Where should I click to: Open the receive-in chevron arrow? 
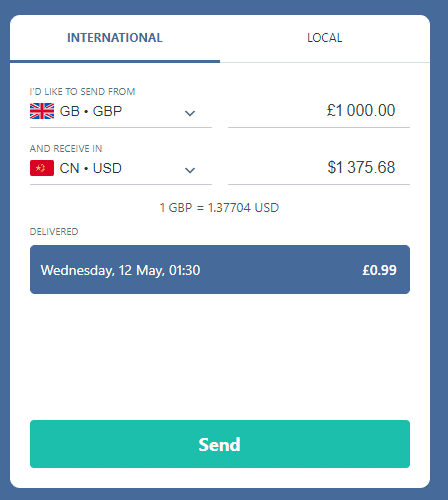[190, 170]
